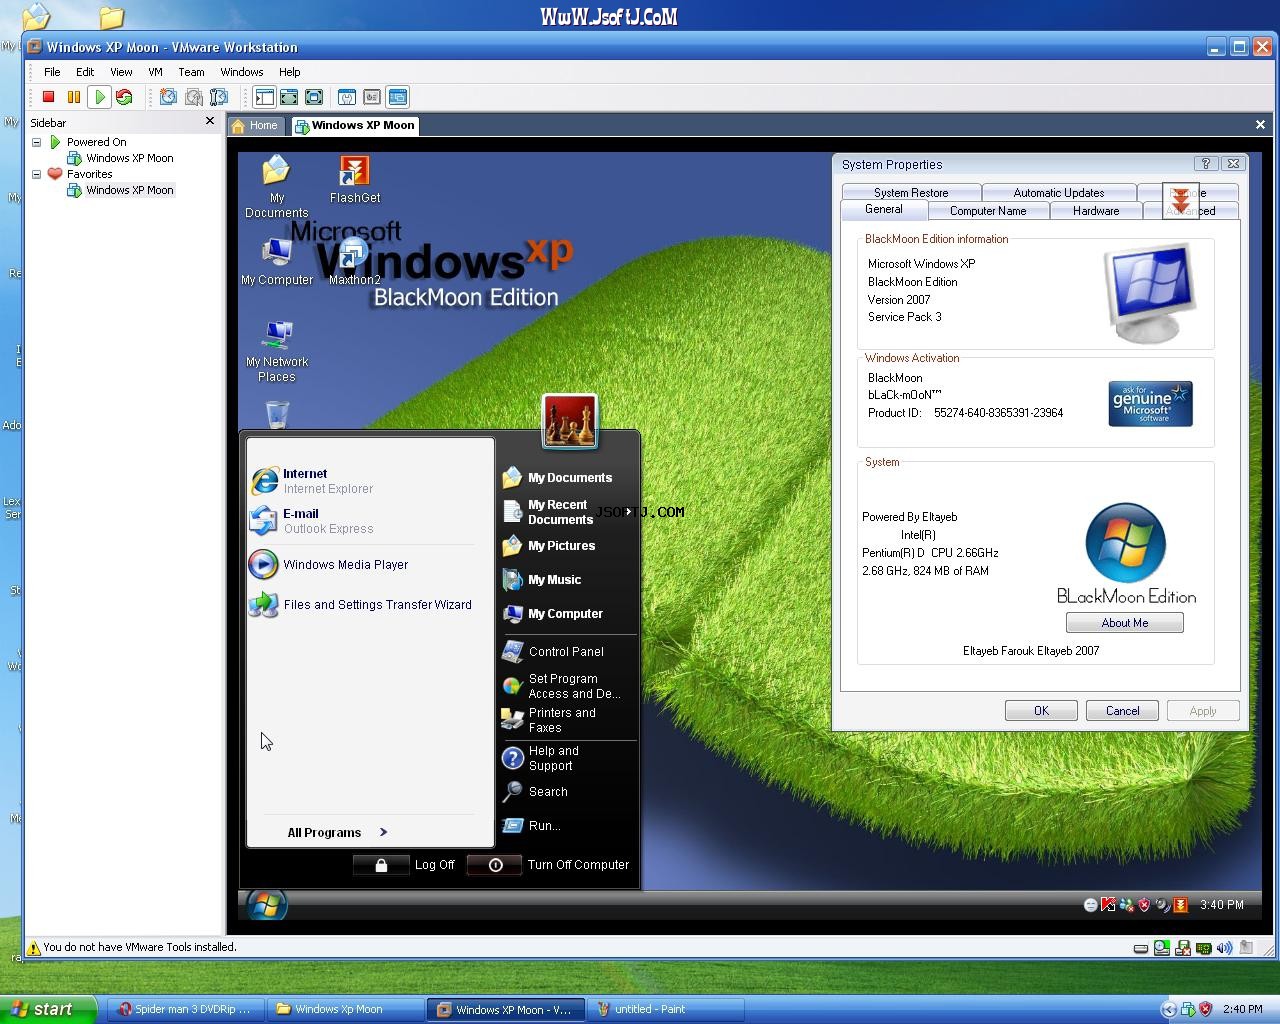
Task: Suspend the virtual machine with the pause button
Action: point(73,97)
